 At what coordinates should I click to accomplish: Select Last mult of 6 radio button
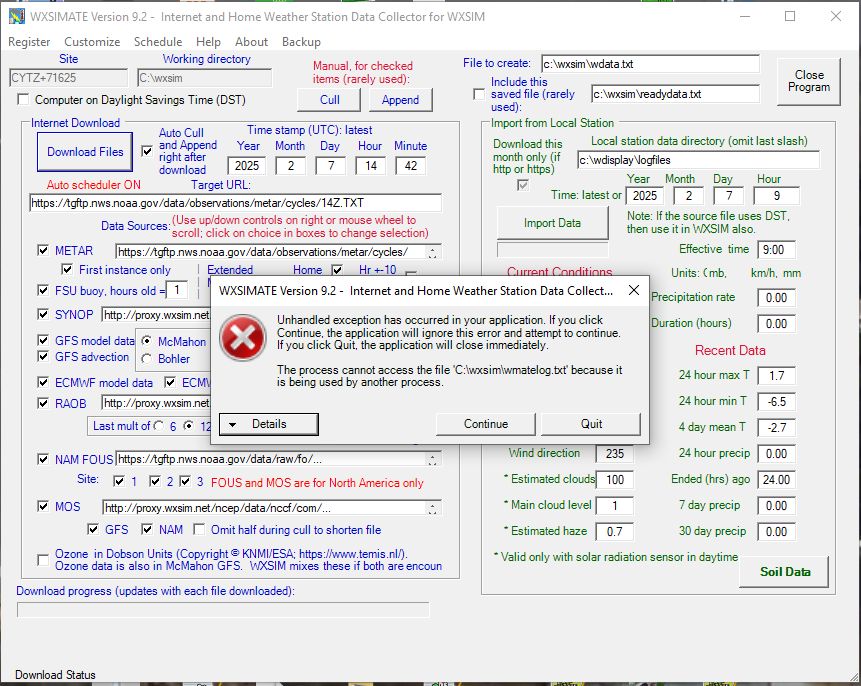click(x=159, y=426)
